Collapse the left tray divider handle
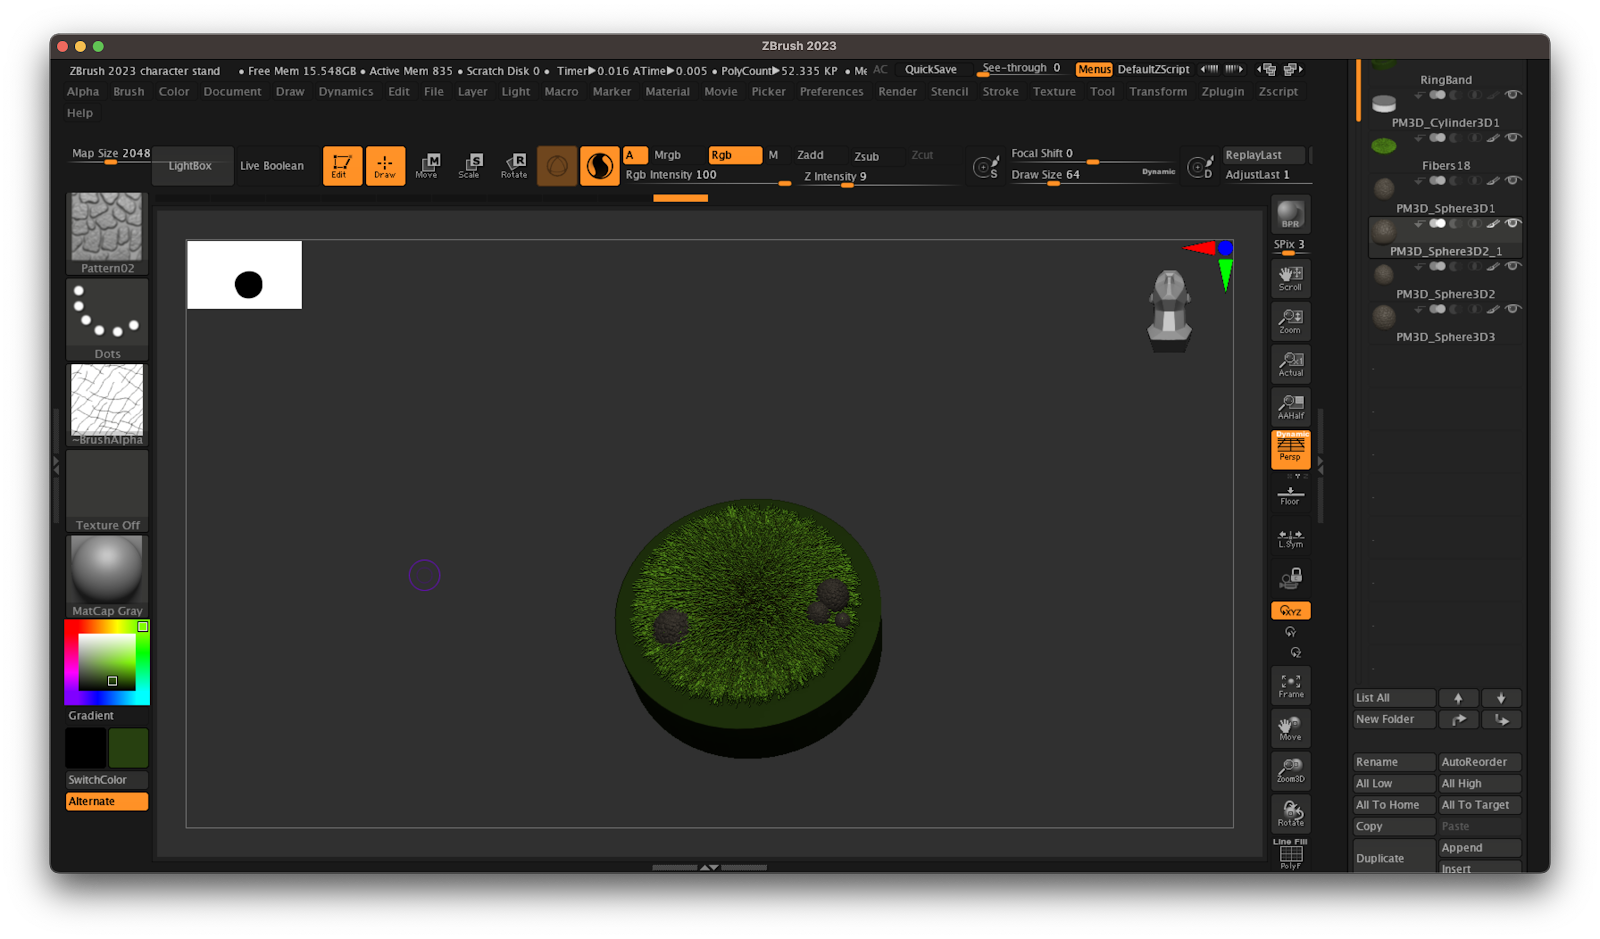The width and height of the screenshot is (1600, 939). tap(56, 467)
